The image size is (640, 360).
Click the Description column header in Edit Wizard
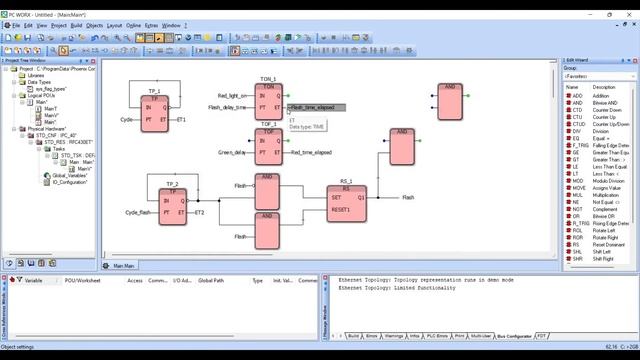[604, 87]
